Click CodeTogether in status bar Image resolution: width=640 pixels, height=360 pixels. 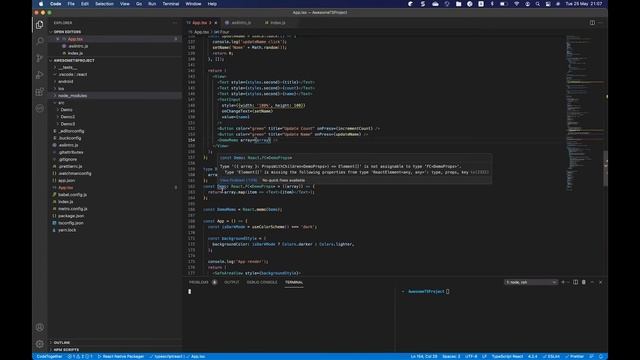click(49, 356)
